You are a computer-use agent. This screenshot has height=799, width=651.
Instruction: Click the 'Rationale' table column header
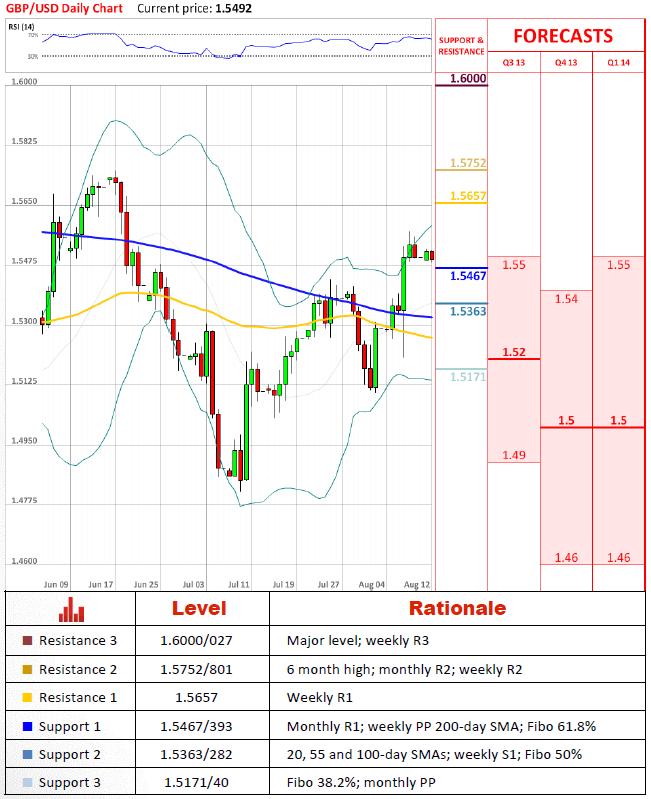click(457, 608)
